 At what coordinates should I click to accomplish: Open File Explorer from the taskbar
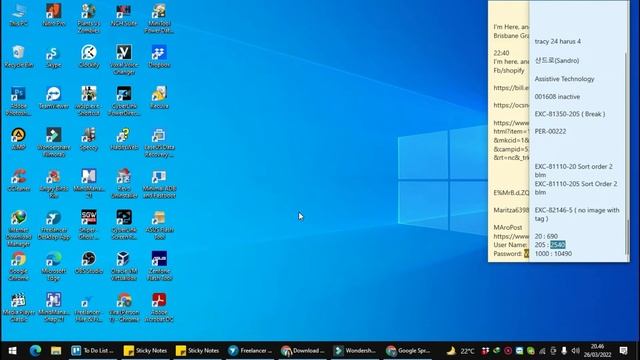click(x=56, y=351)
